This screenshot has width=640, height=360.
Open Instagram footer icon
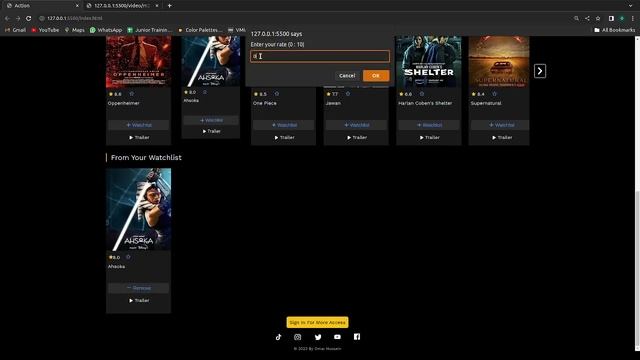point(298,337)
